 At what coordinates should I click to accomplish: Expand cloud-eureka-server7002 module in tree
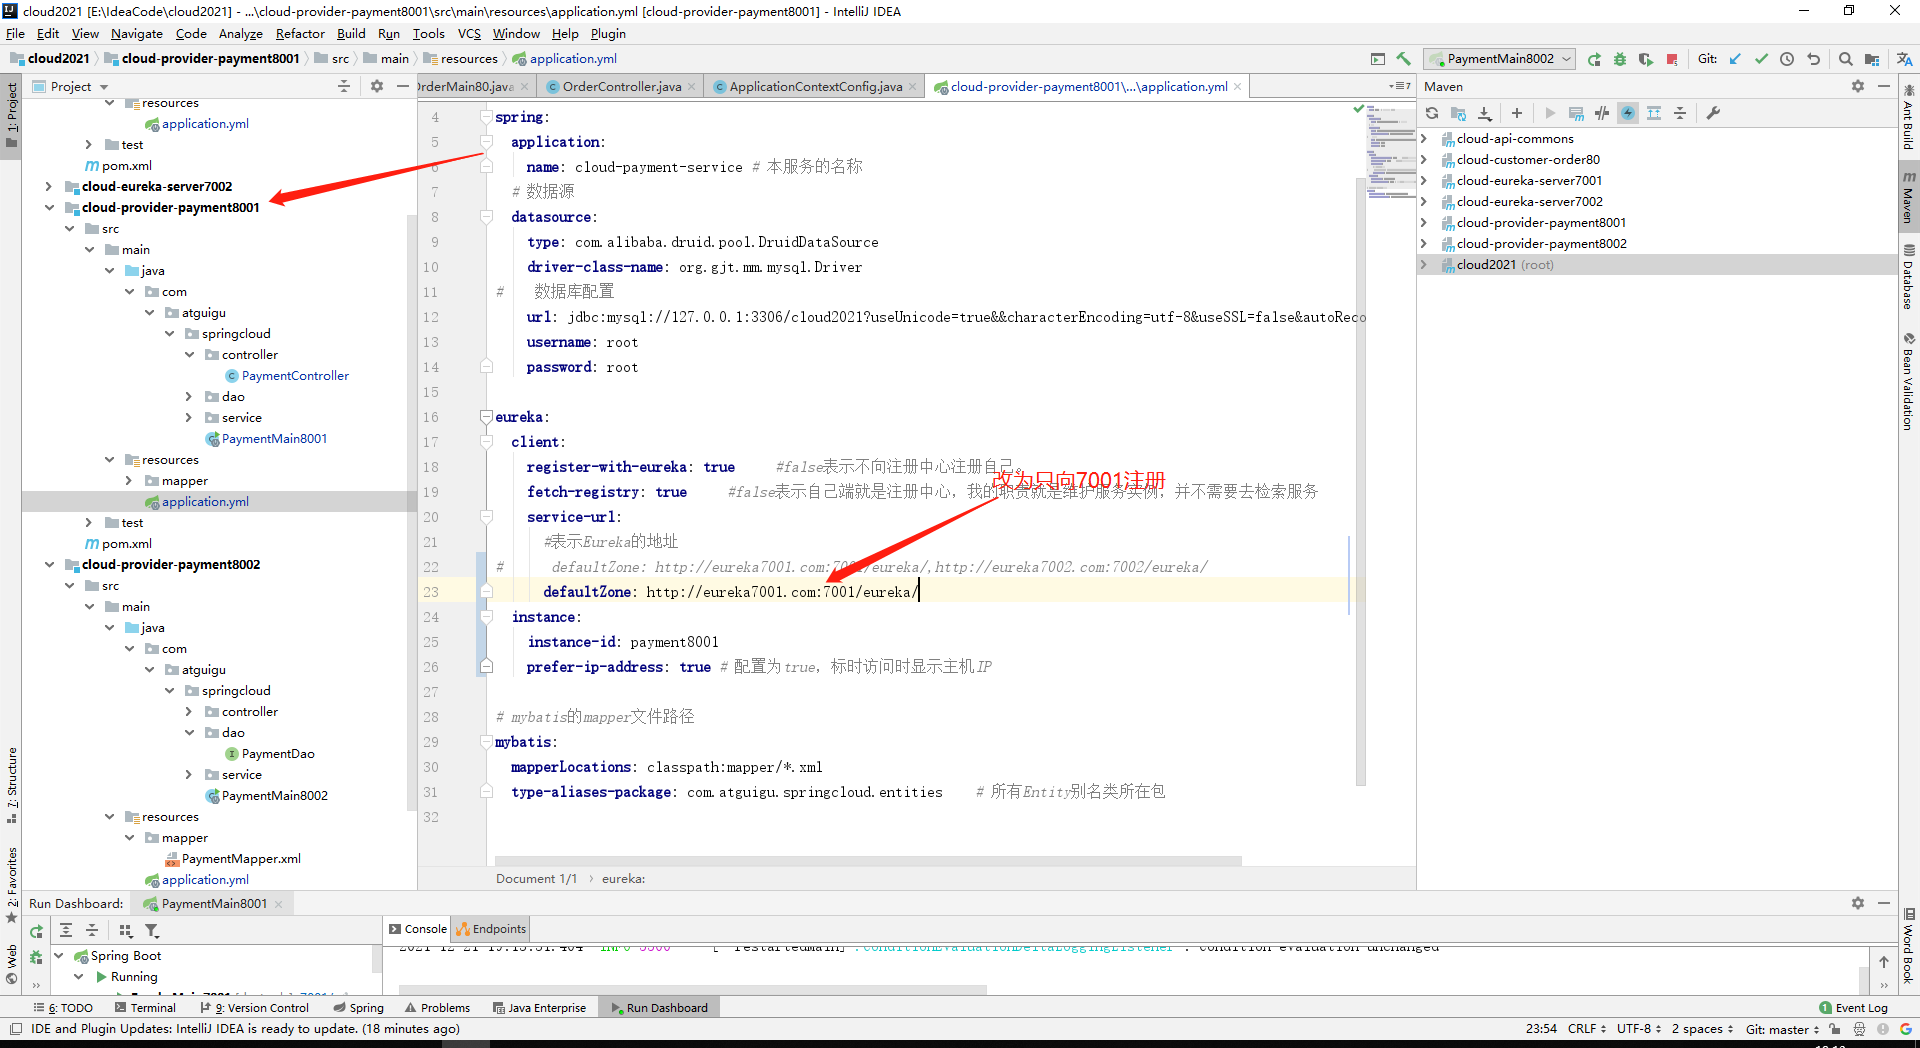point(49,187)
